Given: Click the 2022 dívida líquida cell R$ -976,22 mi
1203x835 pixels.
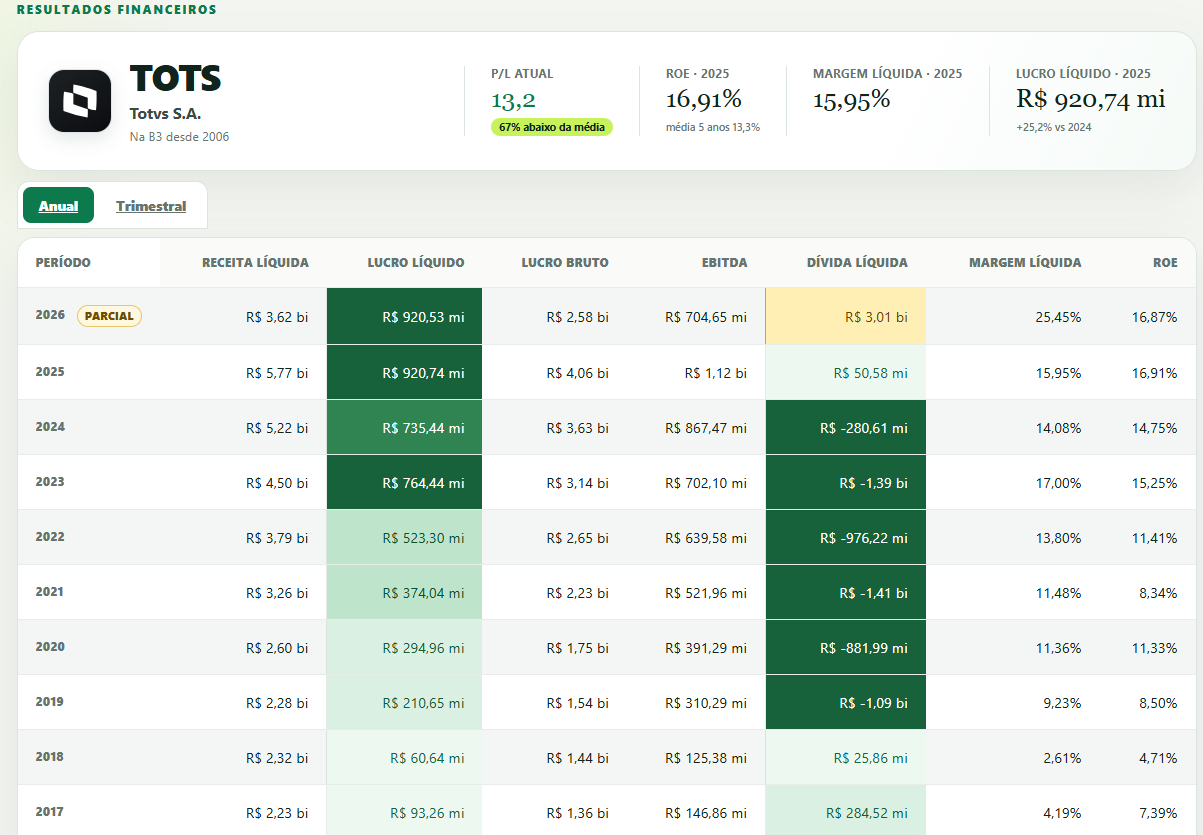Looking at the screenshot, I should 846,537.
